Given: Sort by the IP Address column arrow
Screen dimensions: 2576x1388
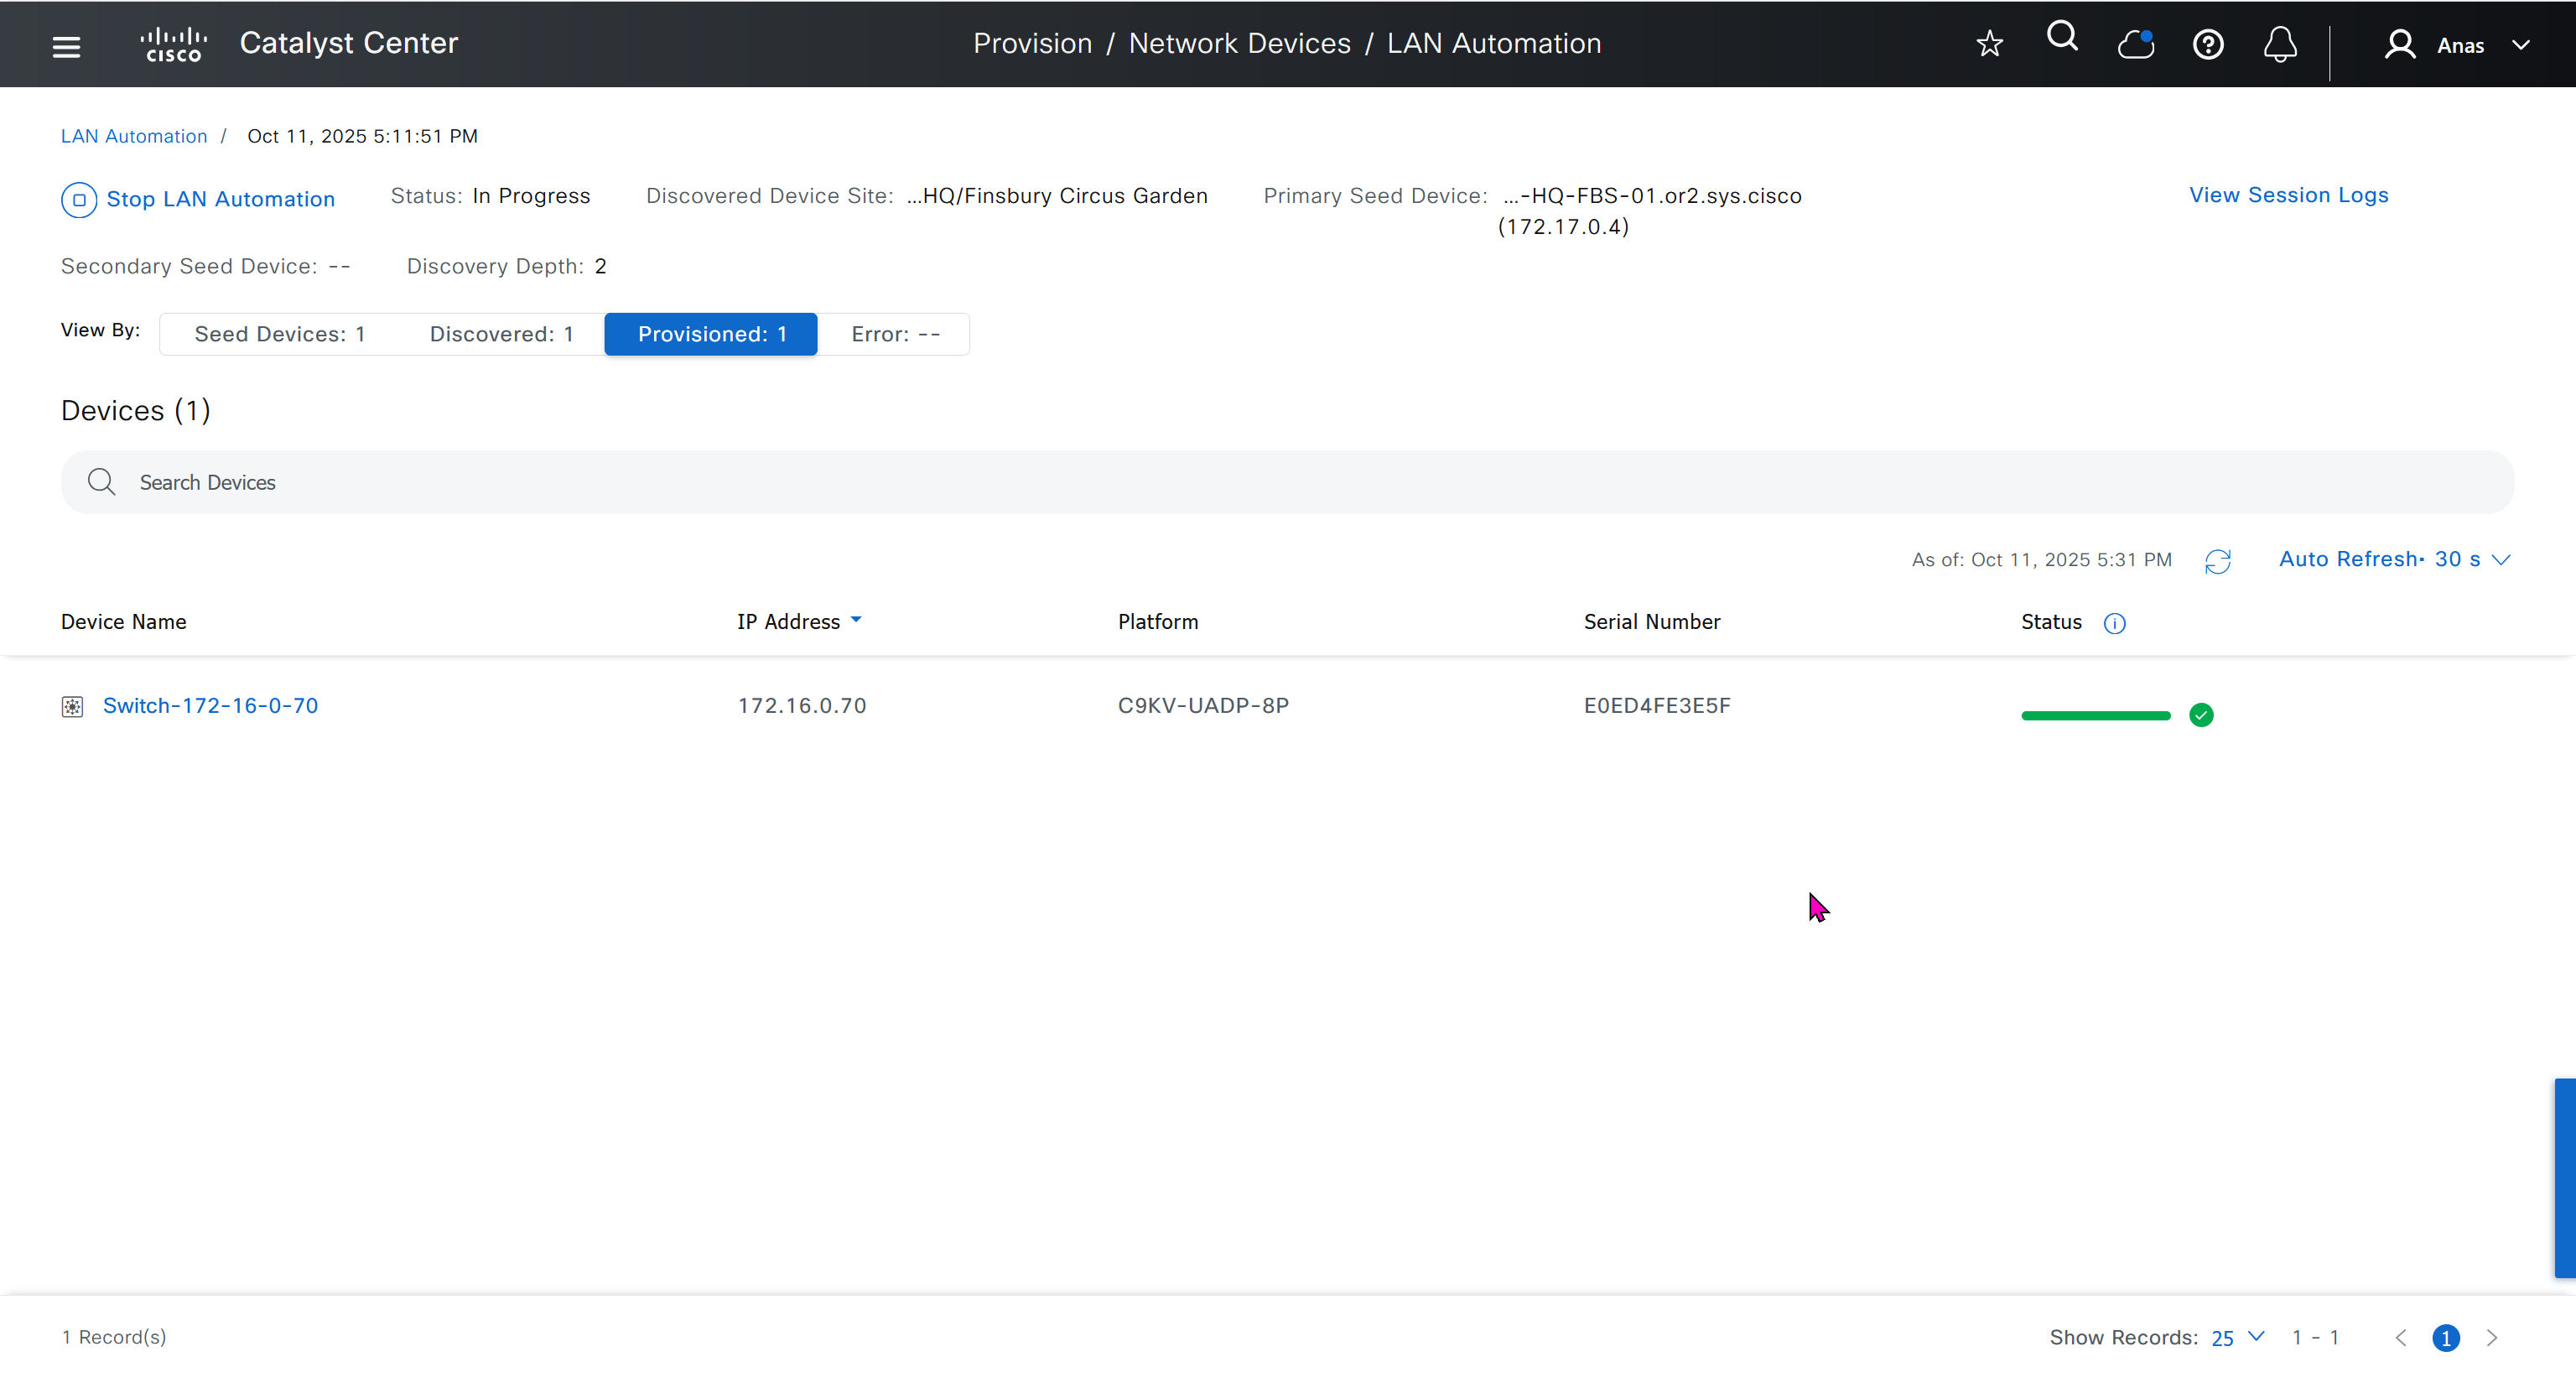Looking at the screenshot, I should (856, 621).
